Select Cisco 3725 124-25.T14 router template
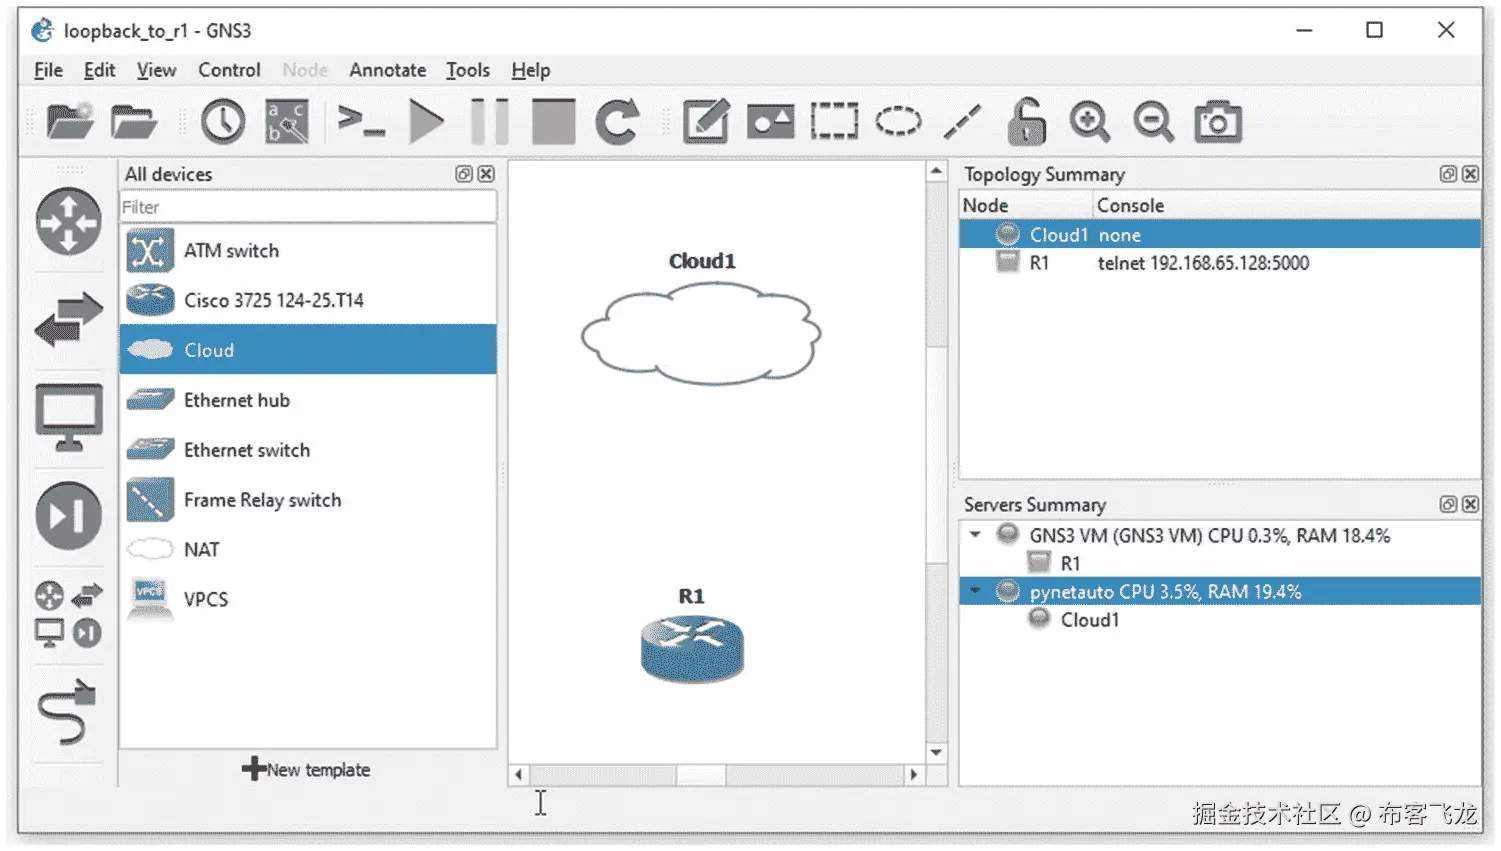Viewport: 1501px width, 851px height. coord(308,300)
